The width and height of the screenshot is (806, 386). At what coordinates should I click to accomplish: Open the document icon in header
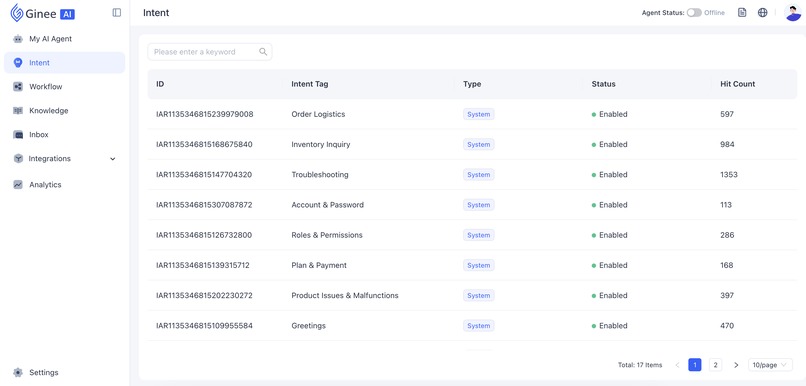click(x=742, y=13)
